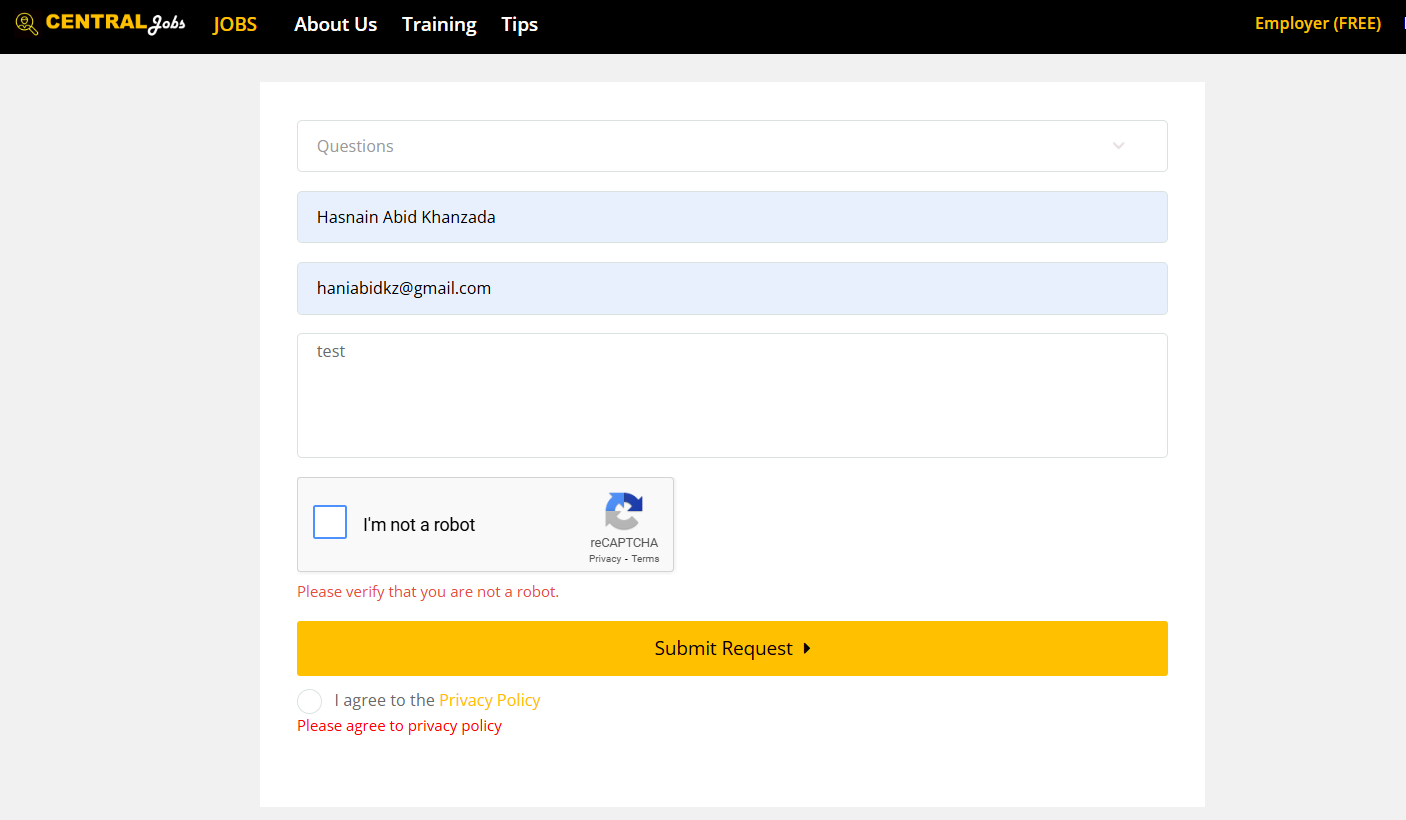The width and height of the screenshot is (1406, 820).
Task: Open the yellow Privacy Policy link
Action: pos(489,700)
